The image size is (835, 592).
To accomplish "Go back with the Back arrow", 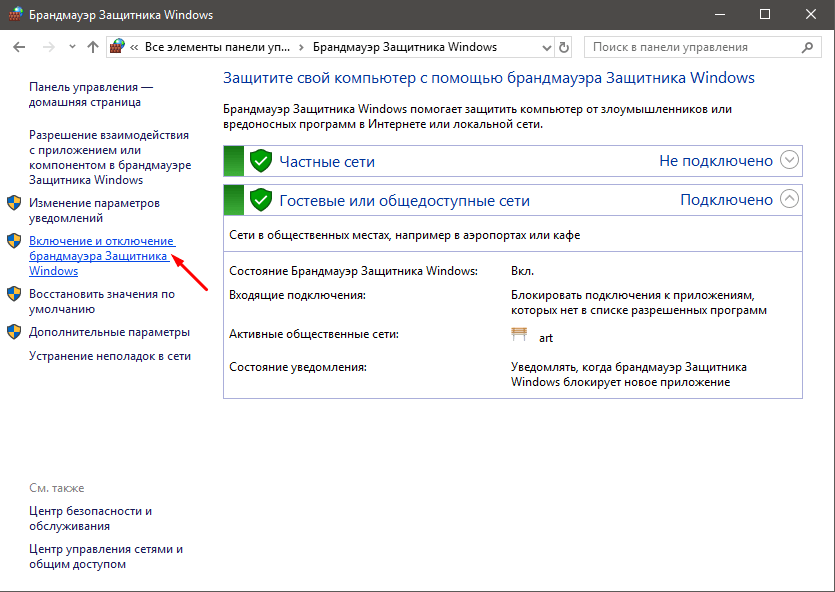I will 19,47.
